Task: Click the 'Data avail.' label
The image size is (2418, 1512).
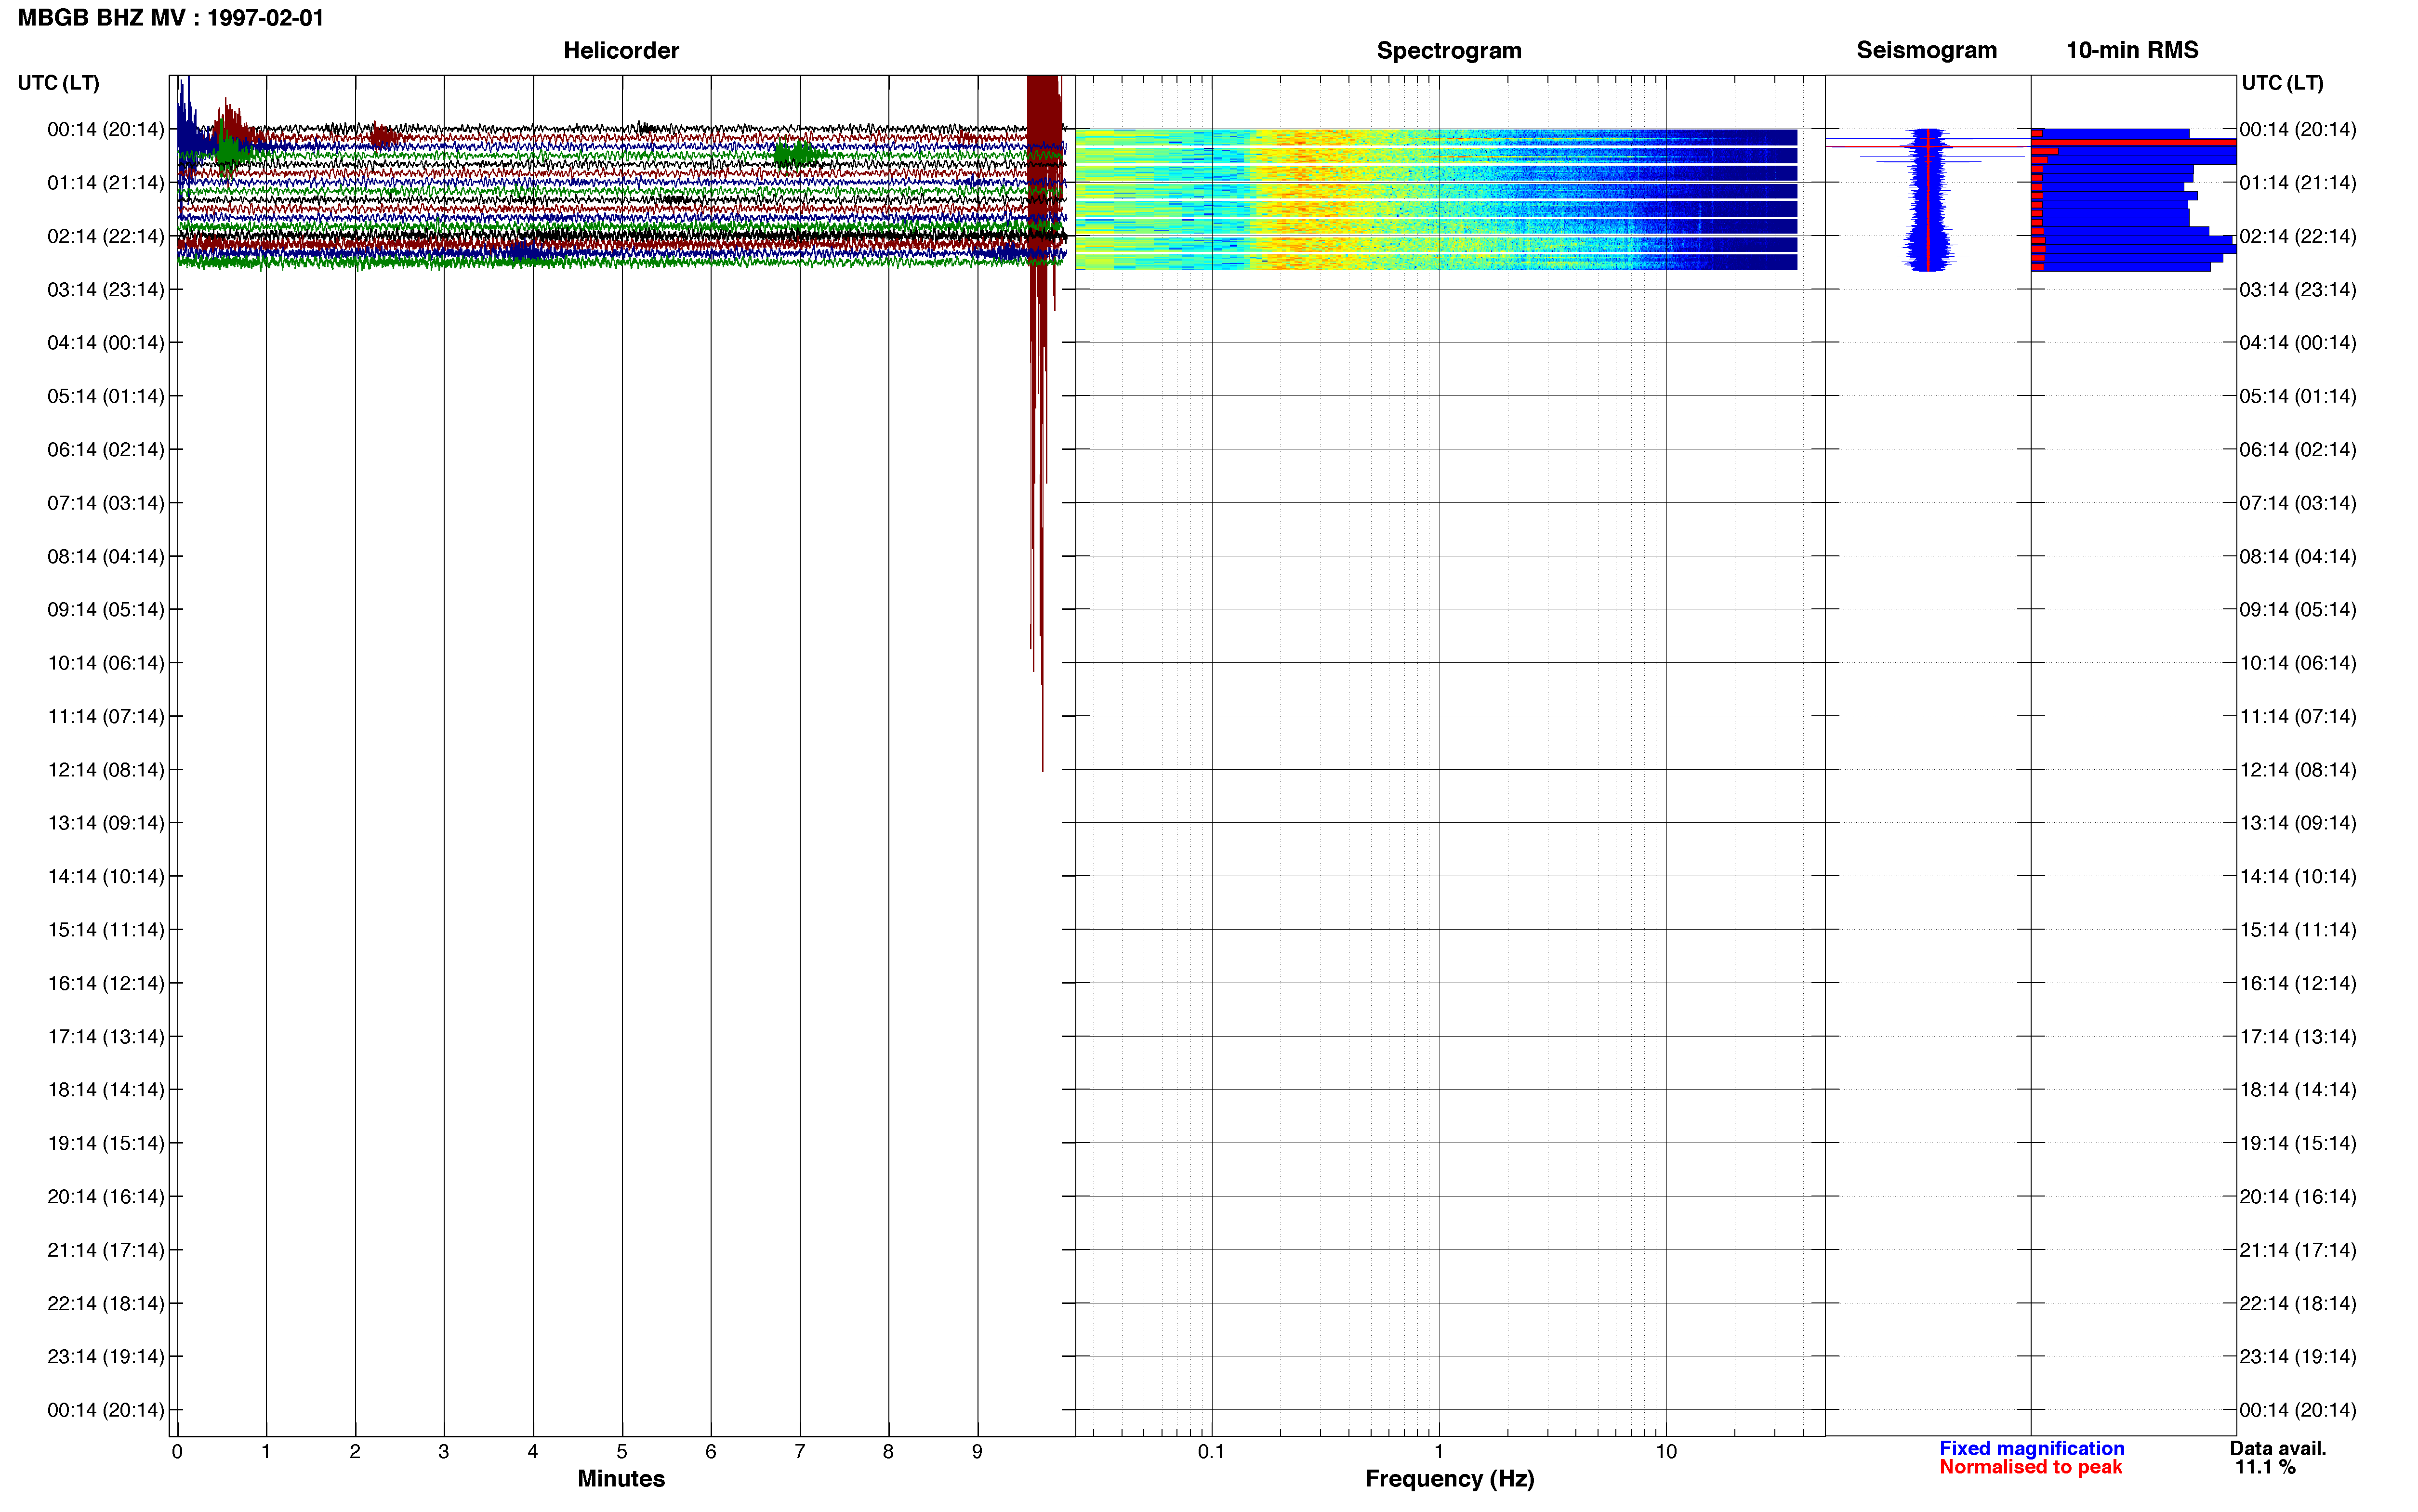Action: tap(2278, 1448)
